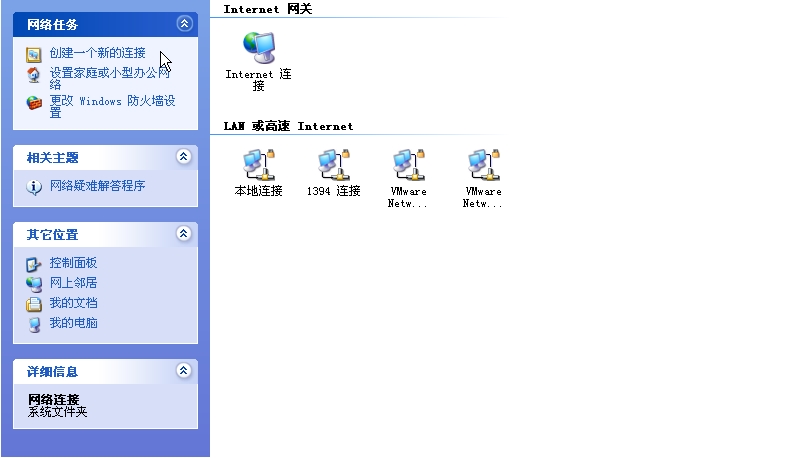
Task: Click the network troubleshooter info icon
Action: (34, 187)
